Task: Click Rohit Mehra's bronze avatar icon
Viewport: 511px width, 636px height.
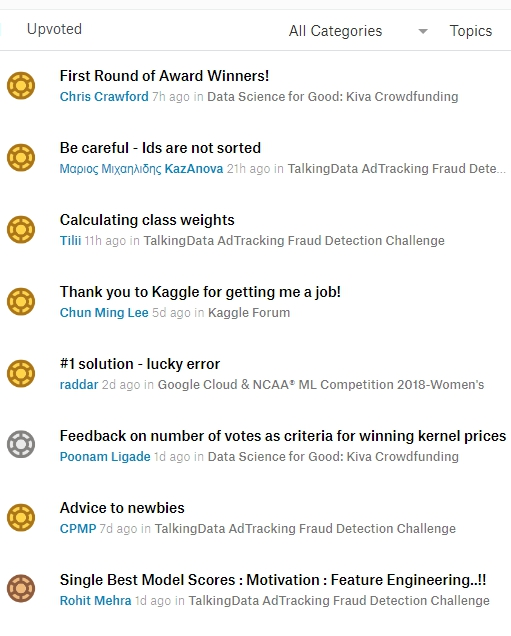Action: (x=21, y=589)
